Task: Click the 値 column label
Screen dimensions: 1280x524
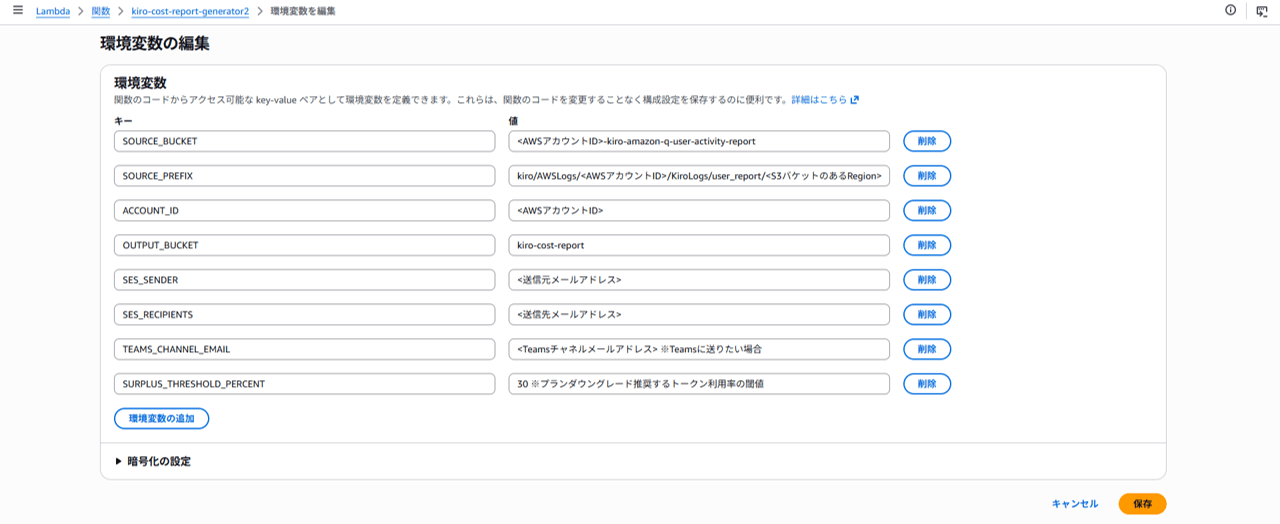Action: [x=513, y=120]
